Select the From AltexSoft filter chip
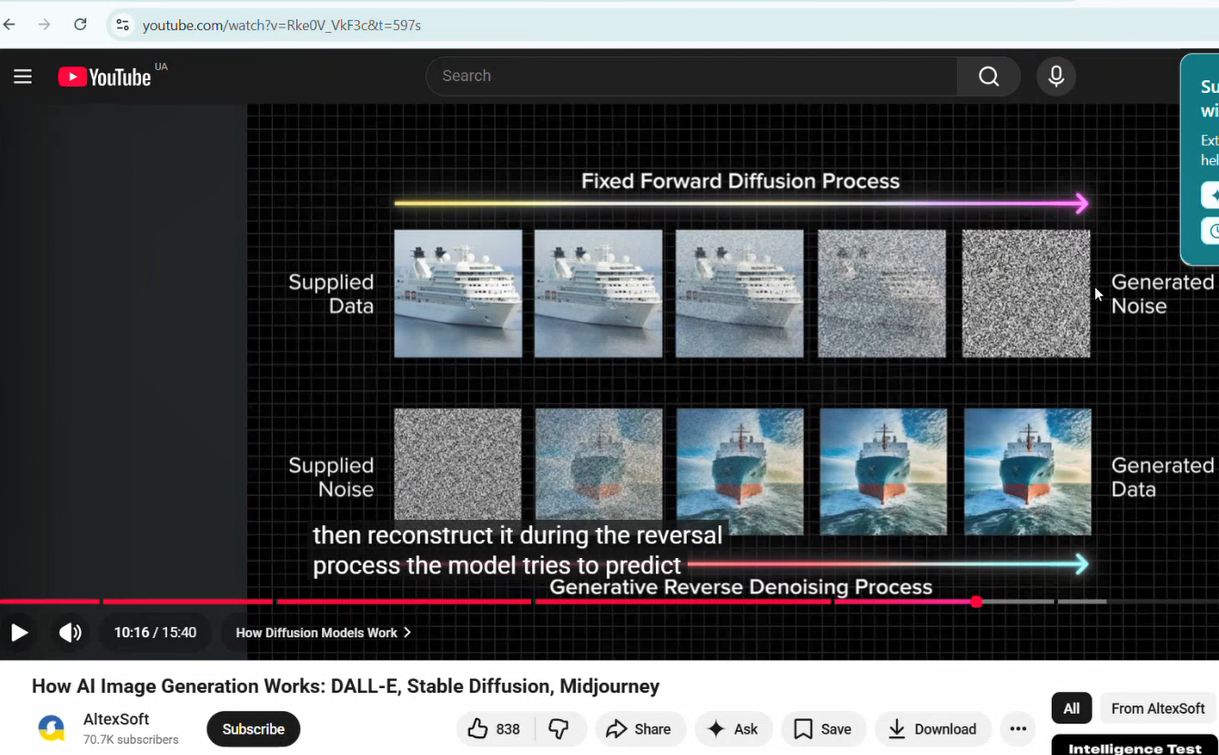The width and height of the screenshot is (1219, 755). pyautogui.click(x=1157, y=708)
